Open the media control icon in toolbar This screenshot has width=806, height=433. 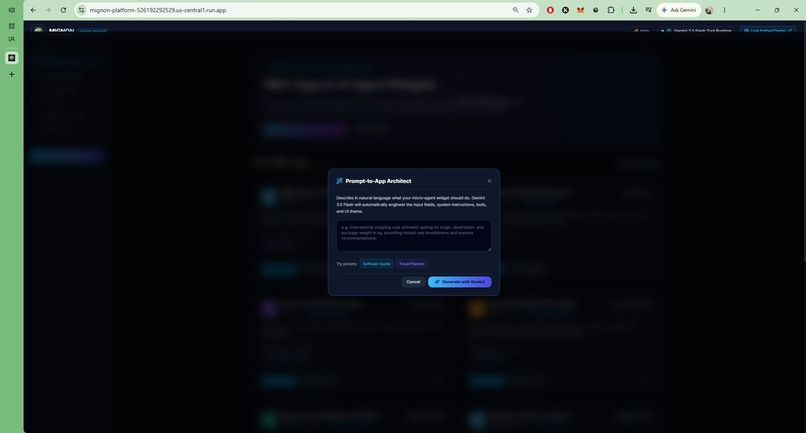(648, 10)
